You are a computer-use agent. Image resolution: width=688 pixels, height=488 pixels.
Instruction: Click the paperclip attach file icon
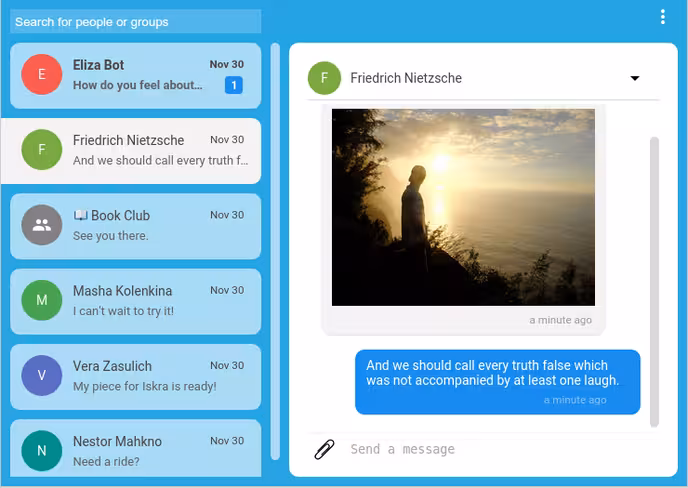tap(324, 449)
